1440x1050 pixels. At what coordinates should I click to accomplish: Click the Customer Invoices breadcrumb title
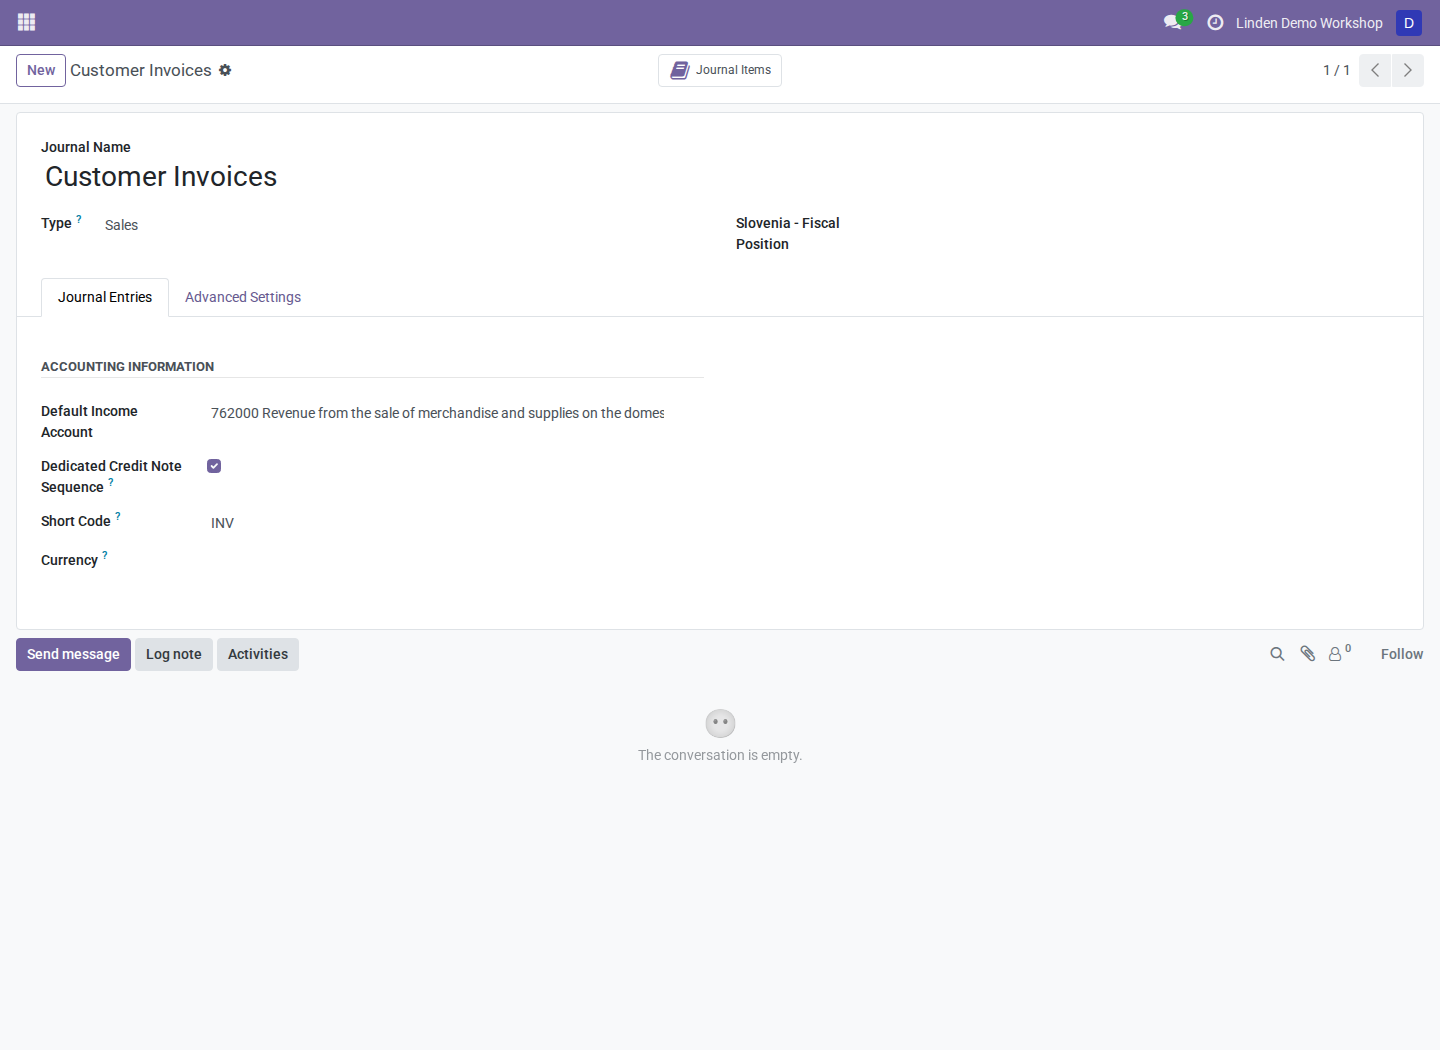point(141,70)
